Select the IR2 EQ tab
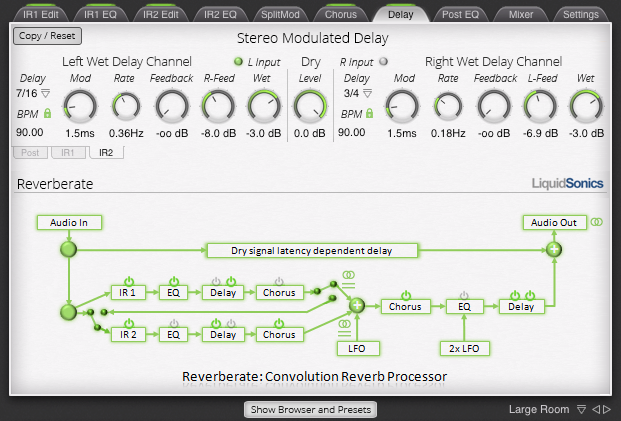The image size is (621, 421). 220,14
